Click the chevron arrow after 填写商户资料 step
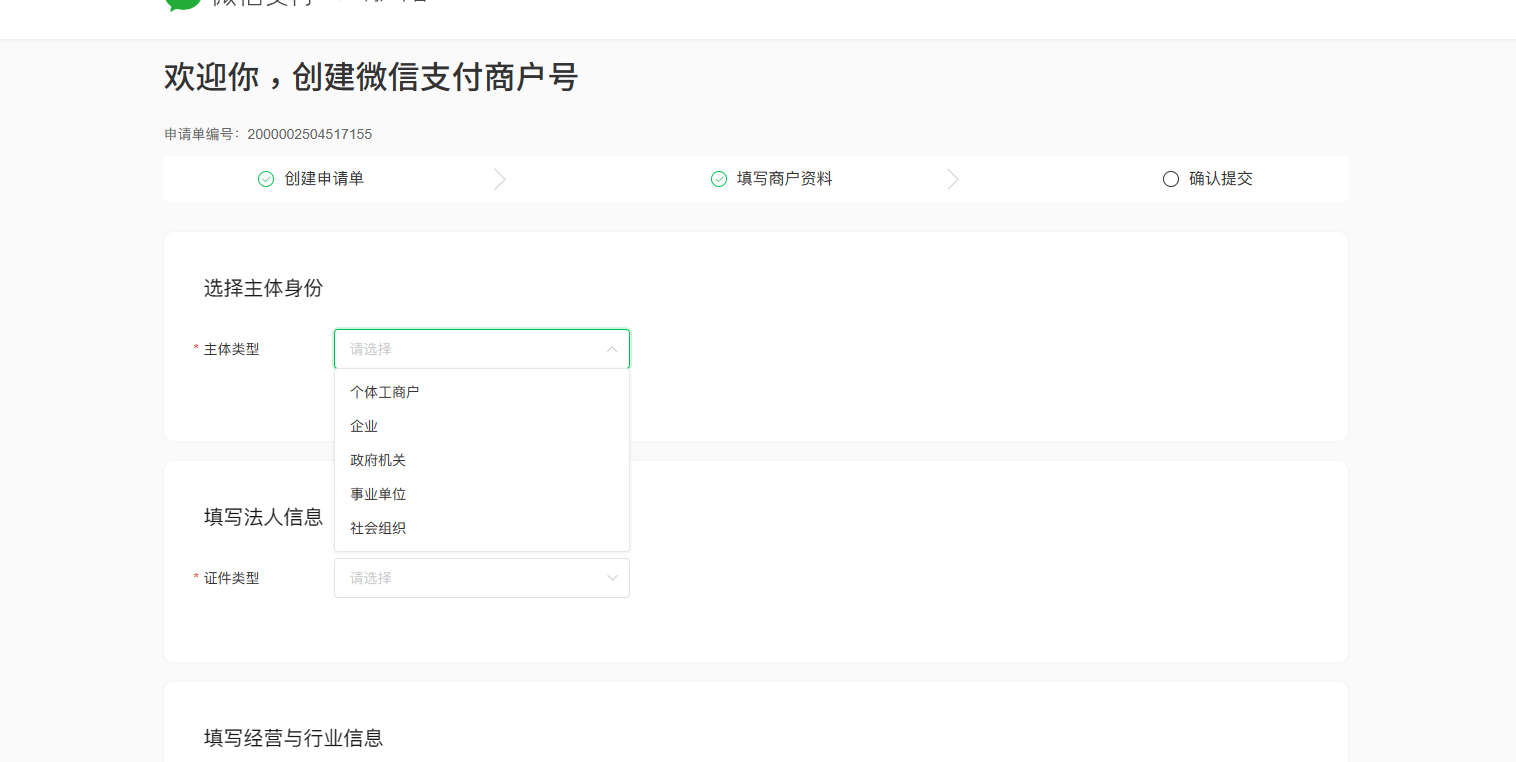The image size is (1516, 762). pos(953,179)
